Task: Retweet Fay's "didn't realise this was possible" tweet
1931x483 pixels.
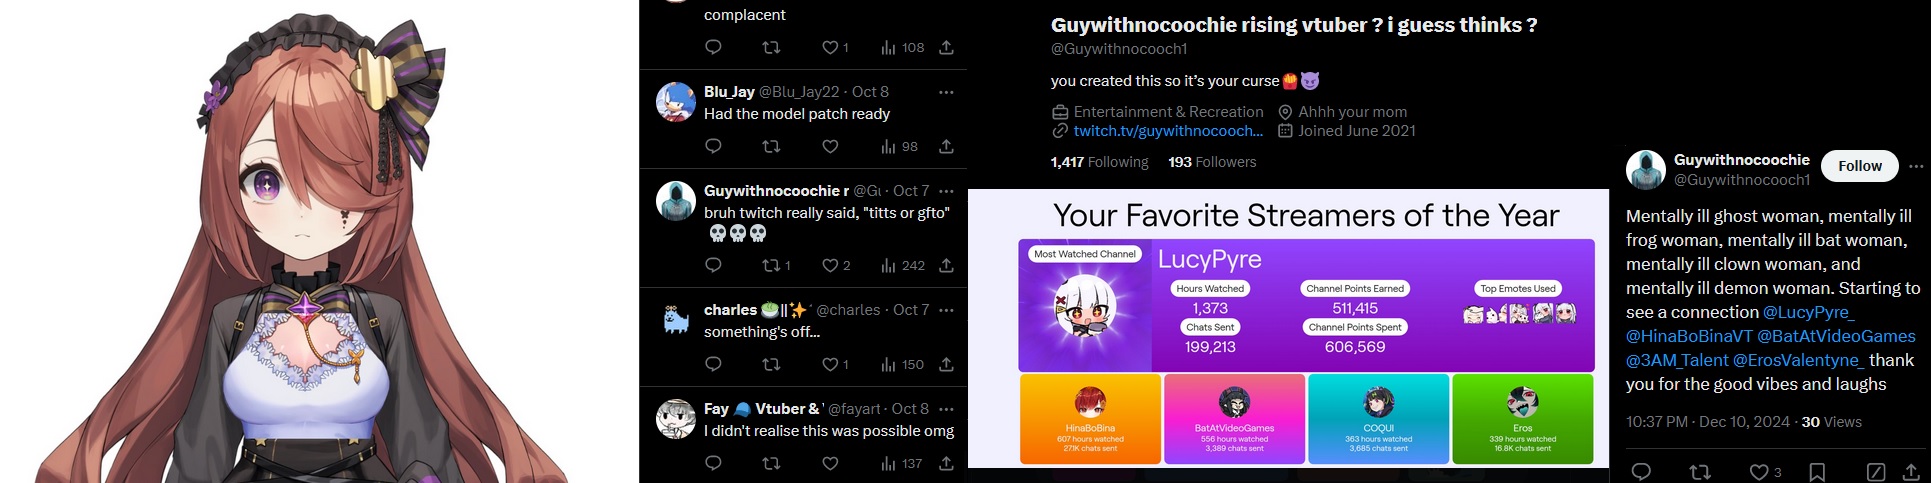Action: point(771,464)
